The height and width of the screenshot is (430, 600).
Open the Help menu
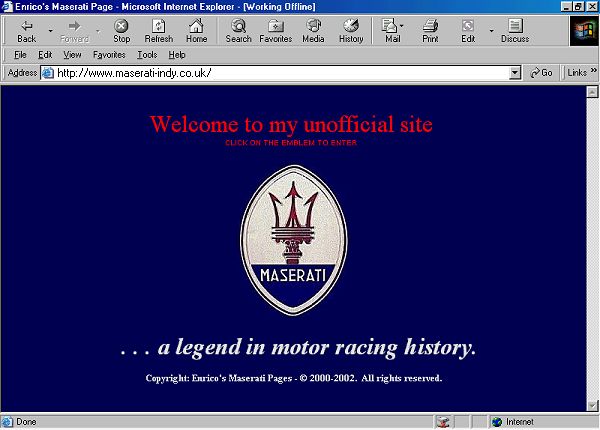[x=177, y=55]
